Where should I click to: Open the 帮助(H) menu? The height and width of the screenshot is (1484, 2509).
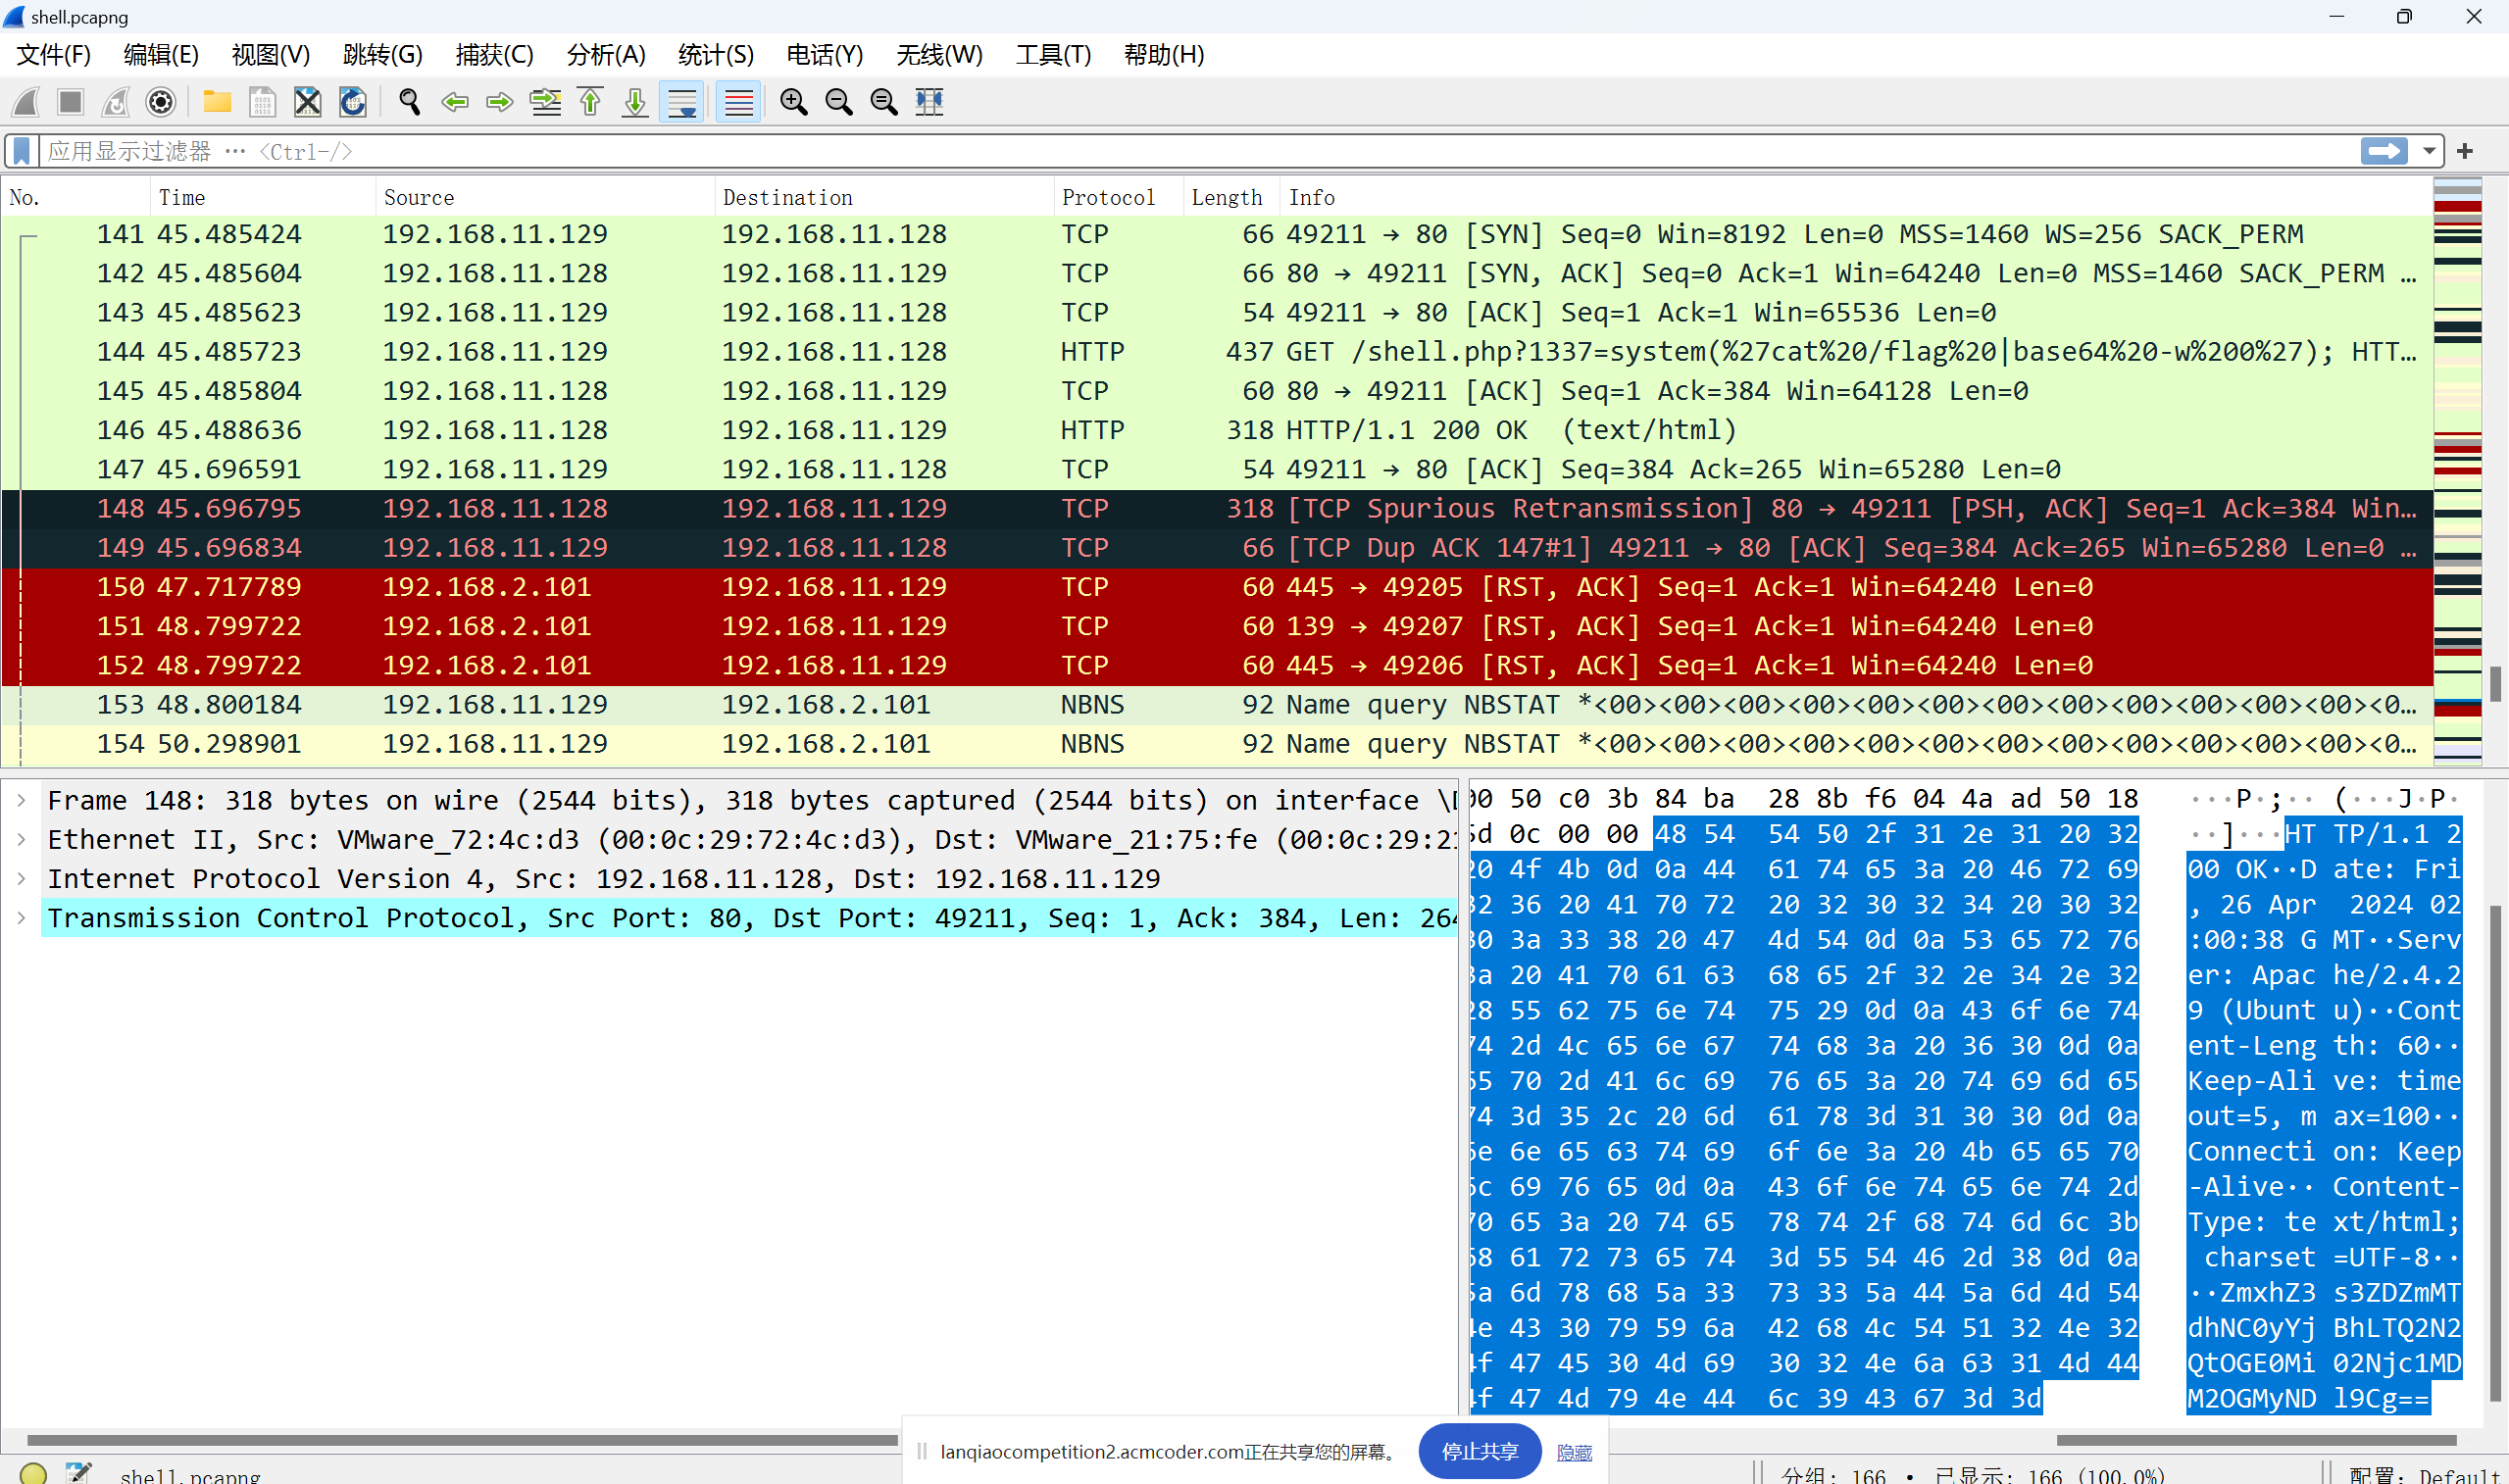1164,54
